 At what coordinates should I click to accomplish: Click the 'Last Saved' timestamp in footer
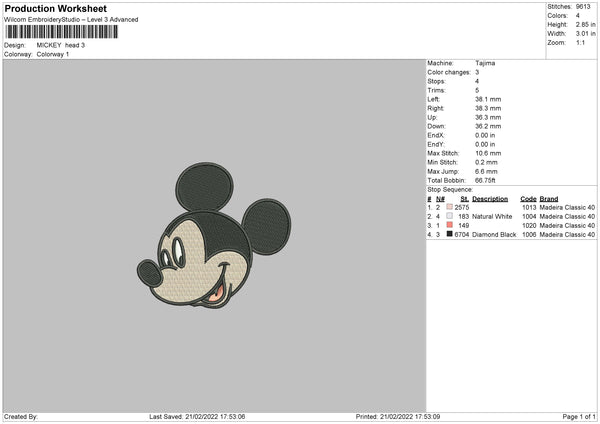coord(197,417)
